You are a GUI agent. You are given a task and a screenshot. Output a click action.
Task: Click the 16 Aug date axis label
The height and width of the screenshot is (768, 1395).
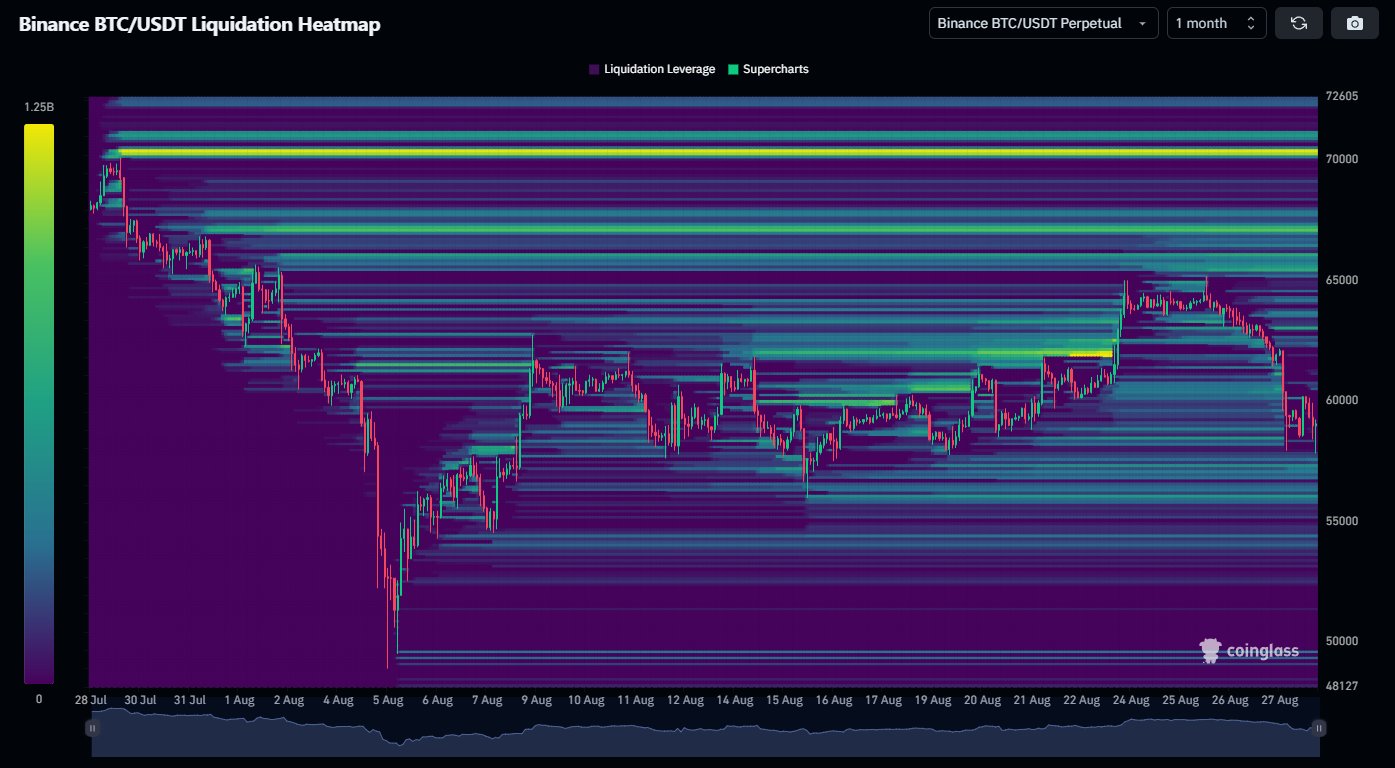pyautogui.click(x=833, y=700)
